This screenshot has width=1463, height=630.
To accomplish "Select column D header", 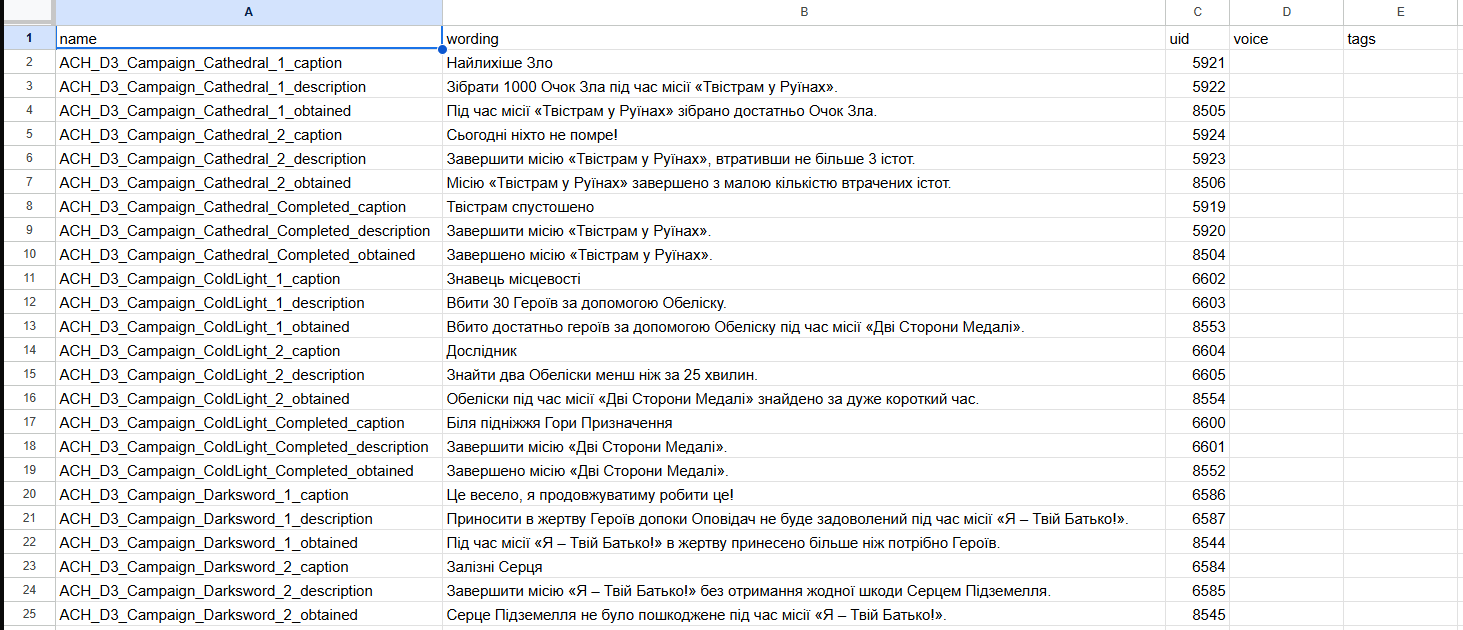I will coord(1286,12).
